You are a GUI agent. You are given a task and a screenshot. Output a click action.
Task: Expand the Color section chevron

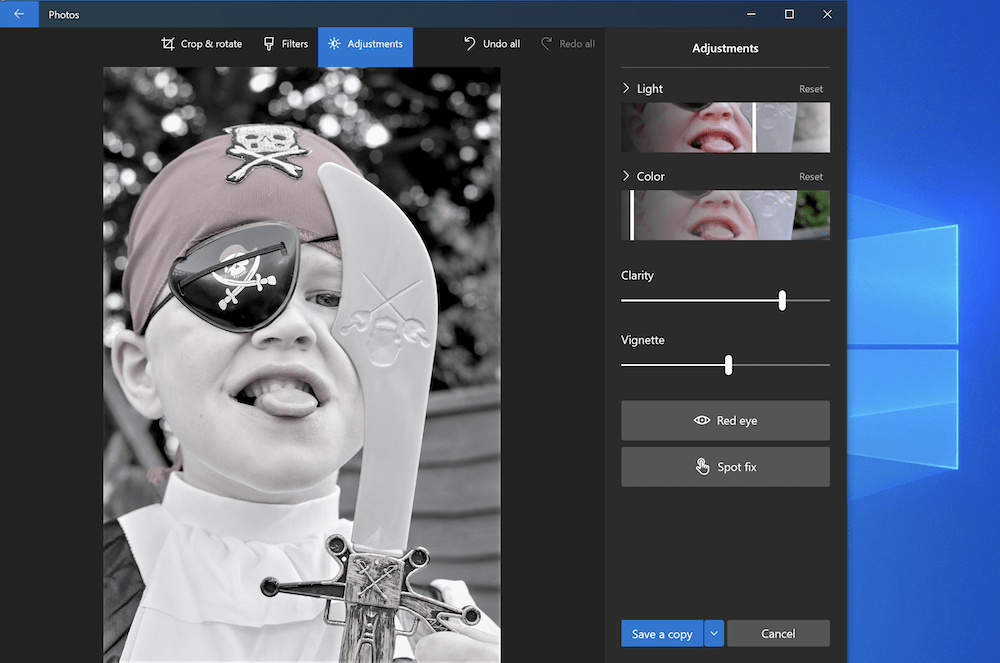click(627, 177)
